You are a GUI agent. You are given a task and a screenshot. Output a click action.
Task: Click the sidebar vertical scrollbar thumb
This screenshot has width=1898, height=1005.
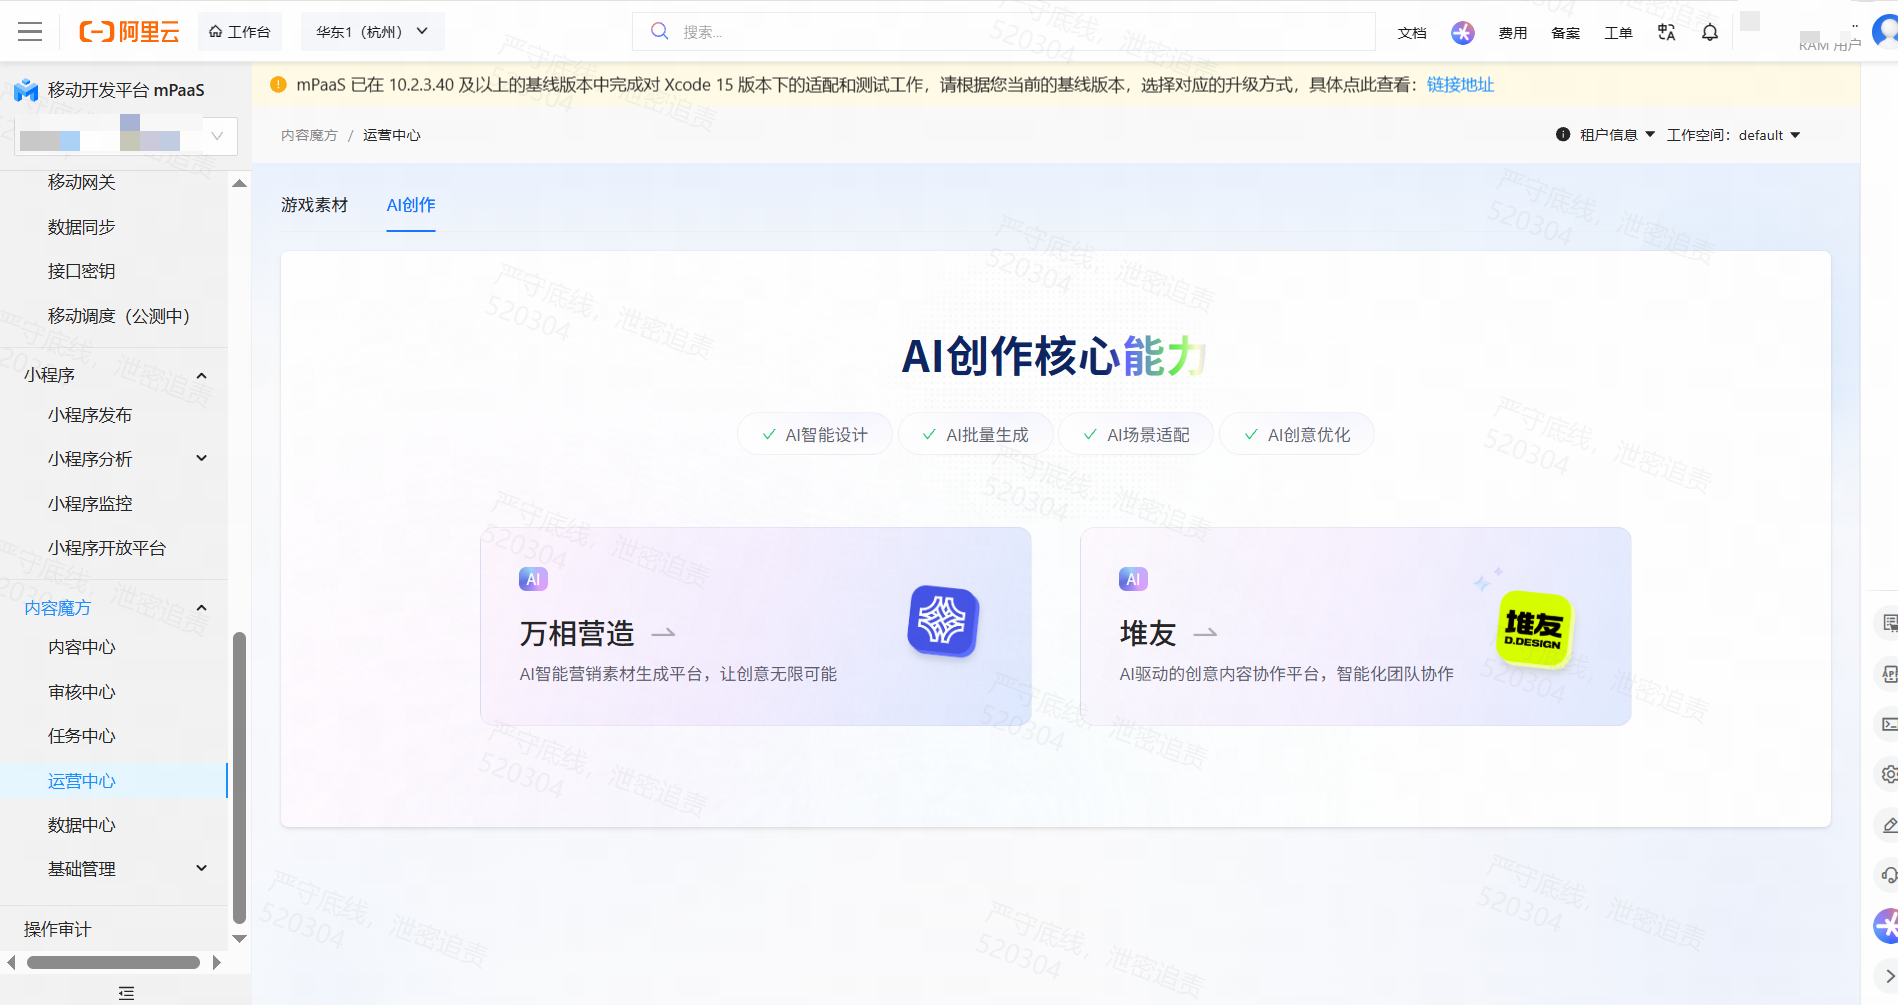point(239,777)
